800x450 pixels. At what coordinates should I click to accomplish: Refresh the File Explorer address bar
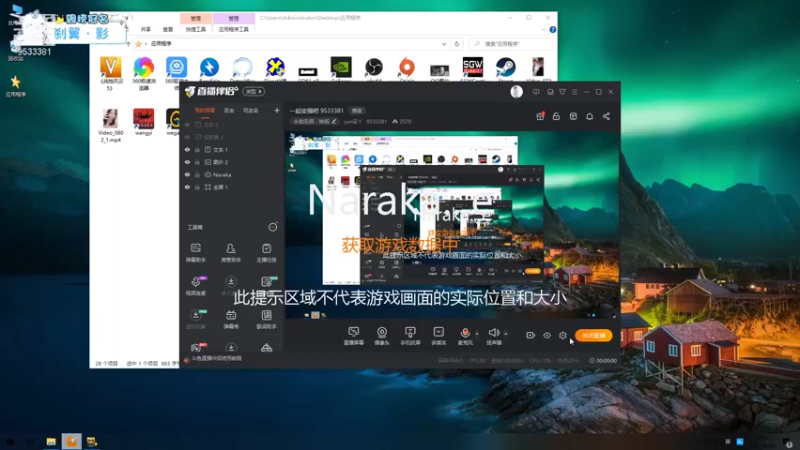point(457,44)
